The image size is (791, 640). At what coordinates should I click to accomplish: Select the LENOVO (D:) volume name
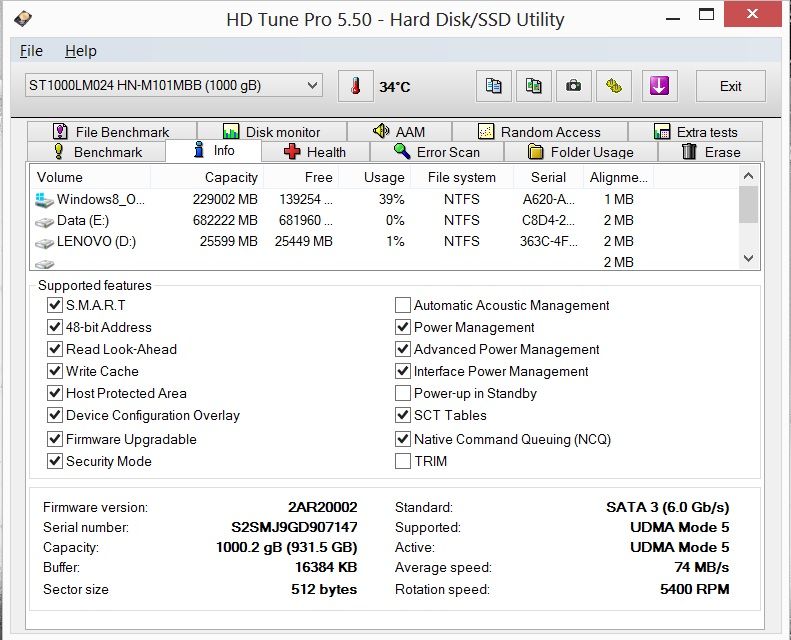[96, 241]
